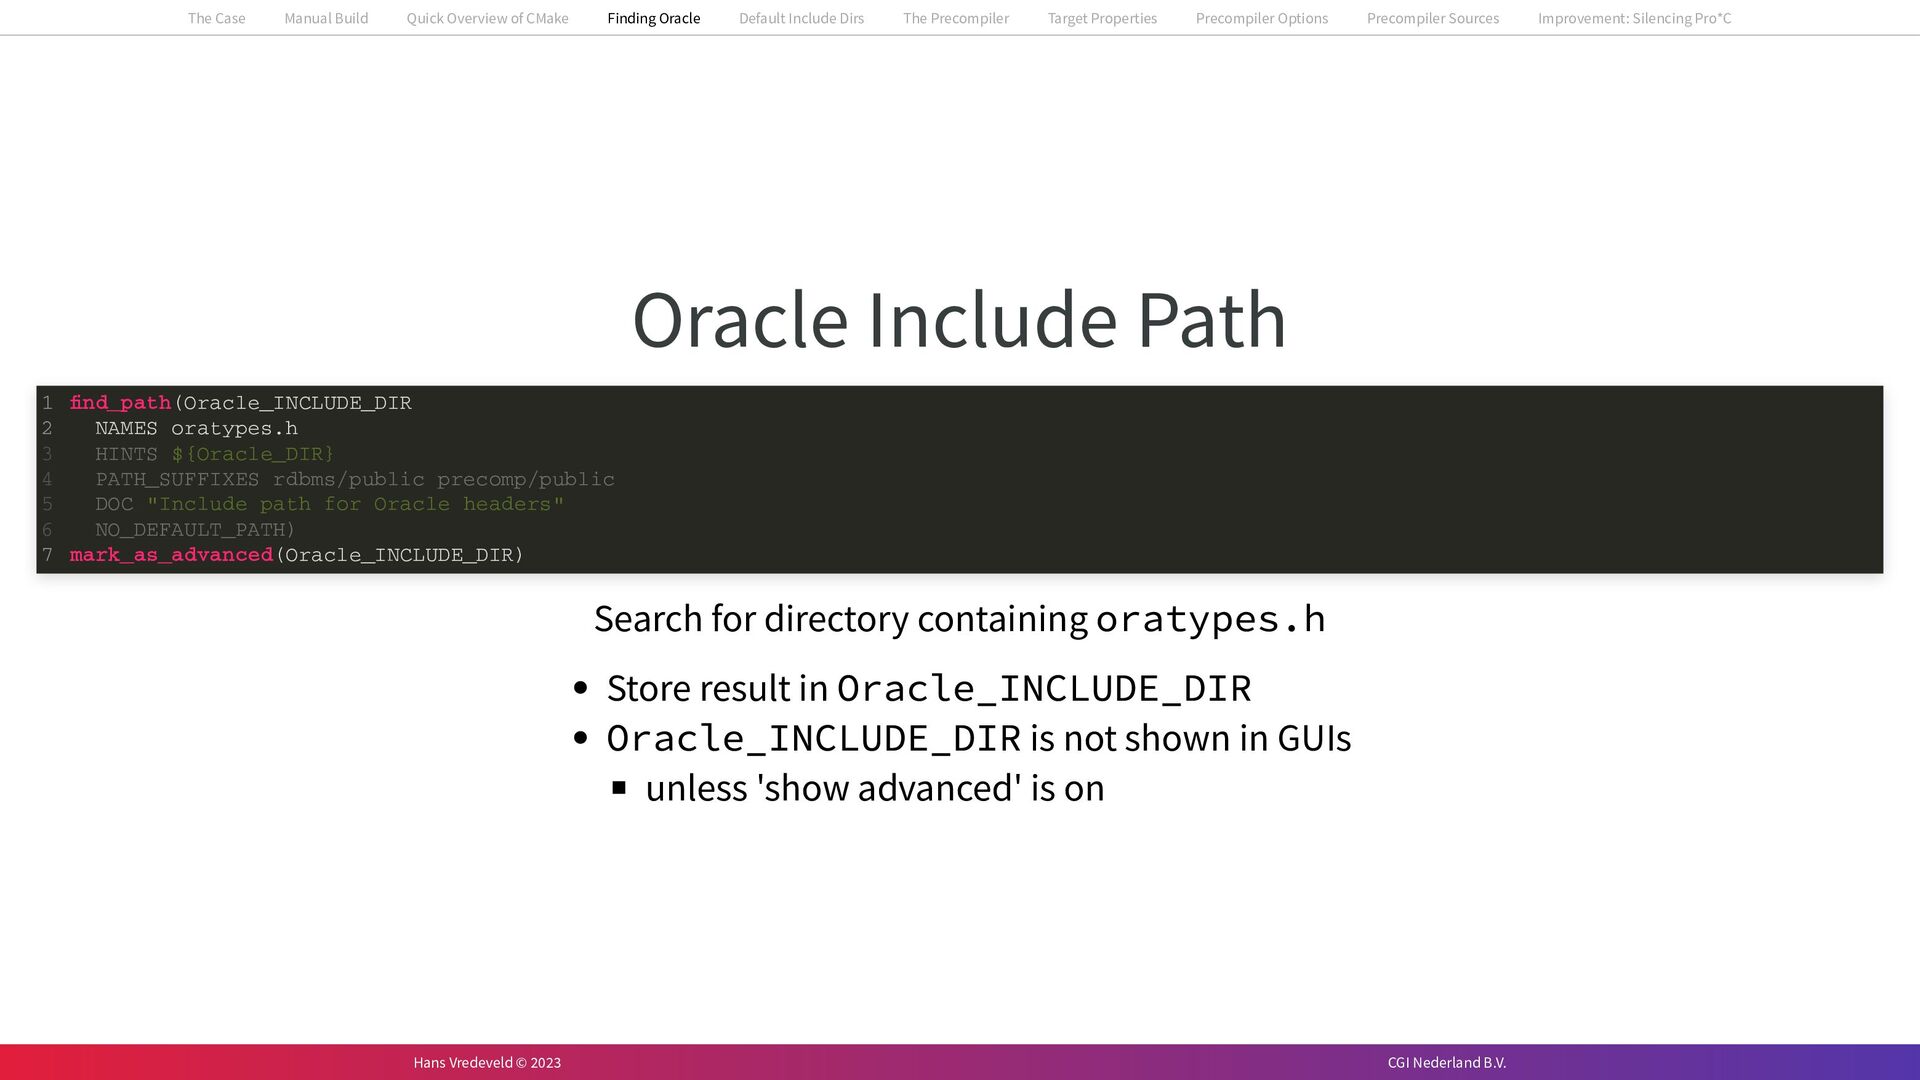
Task: Open Precompiler Sources section
Action: pyautogui.click(x=1432, y=18)
